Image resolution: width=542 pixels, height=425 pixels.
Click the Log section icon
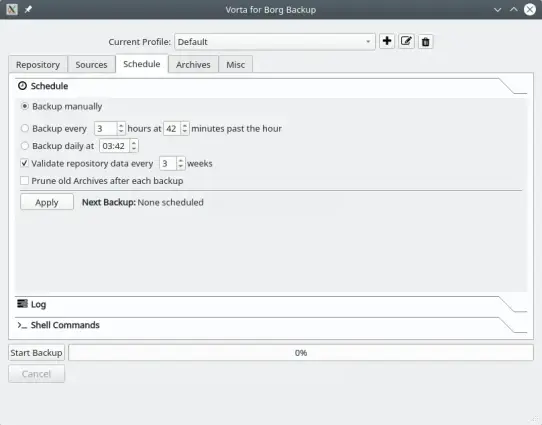(22, 304)
